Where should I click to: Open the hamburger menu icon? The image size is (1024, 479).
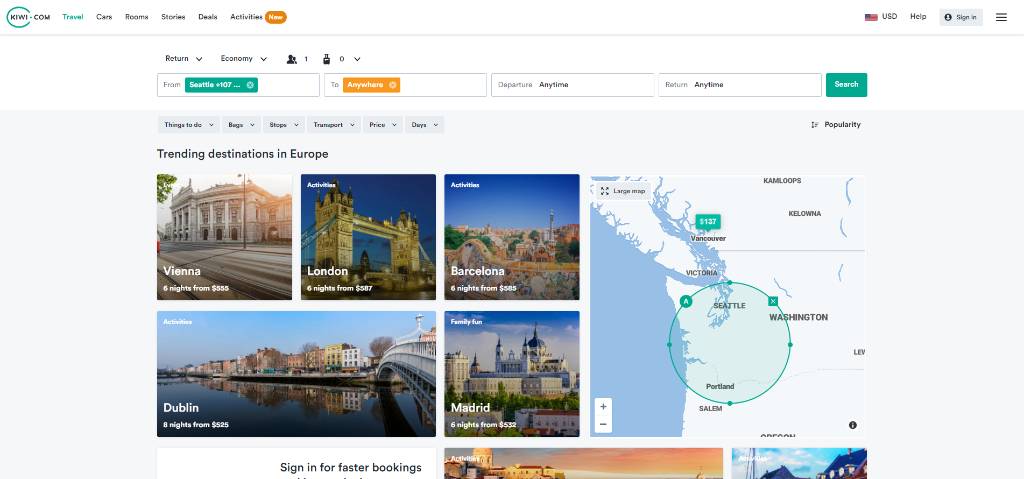1001,18
